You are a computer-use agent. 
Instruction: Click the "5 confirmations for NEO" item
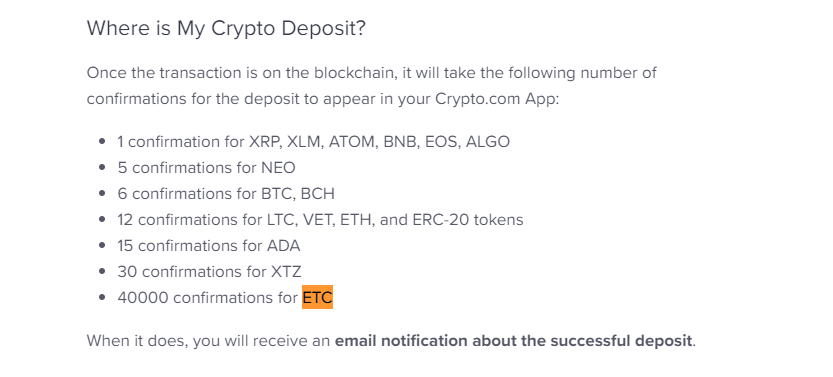[206, 168]
